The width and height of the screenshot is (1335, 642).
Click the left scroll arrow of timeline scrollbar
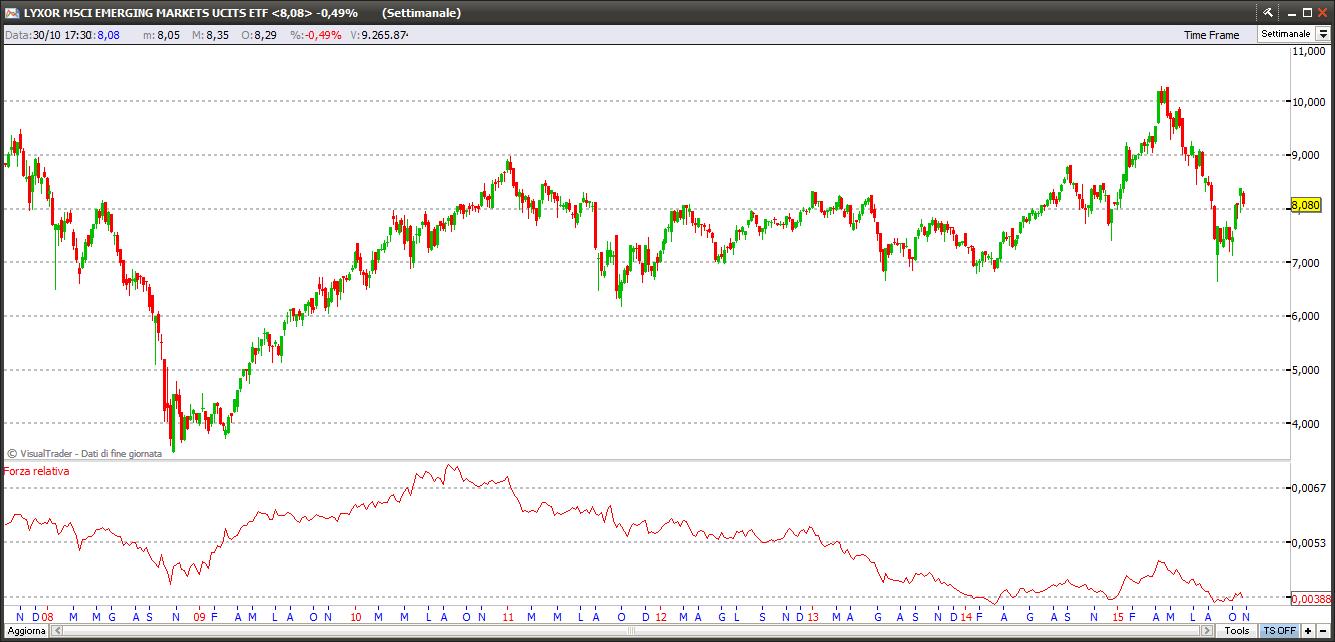click(56, 631)
